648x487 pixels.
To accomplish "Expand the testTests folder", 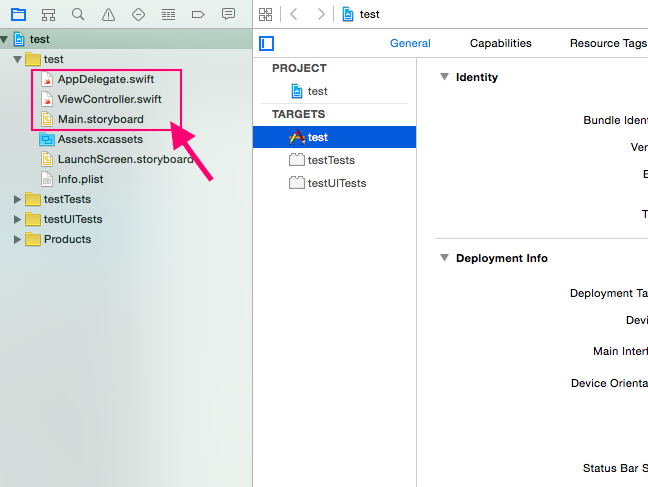I will [17, 199].
